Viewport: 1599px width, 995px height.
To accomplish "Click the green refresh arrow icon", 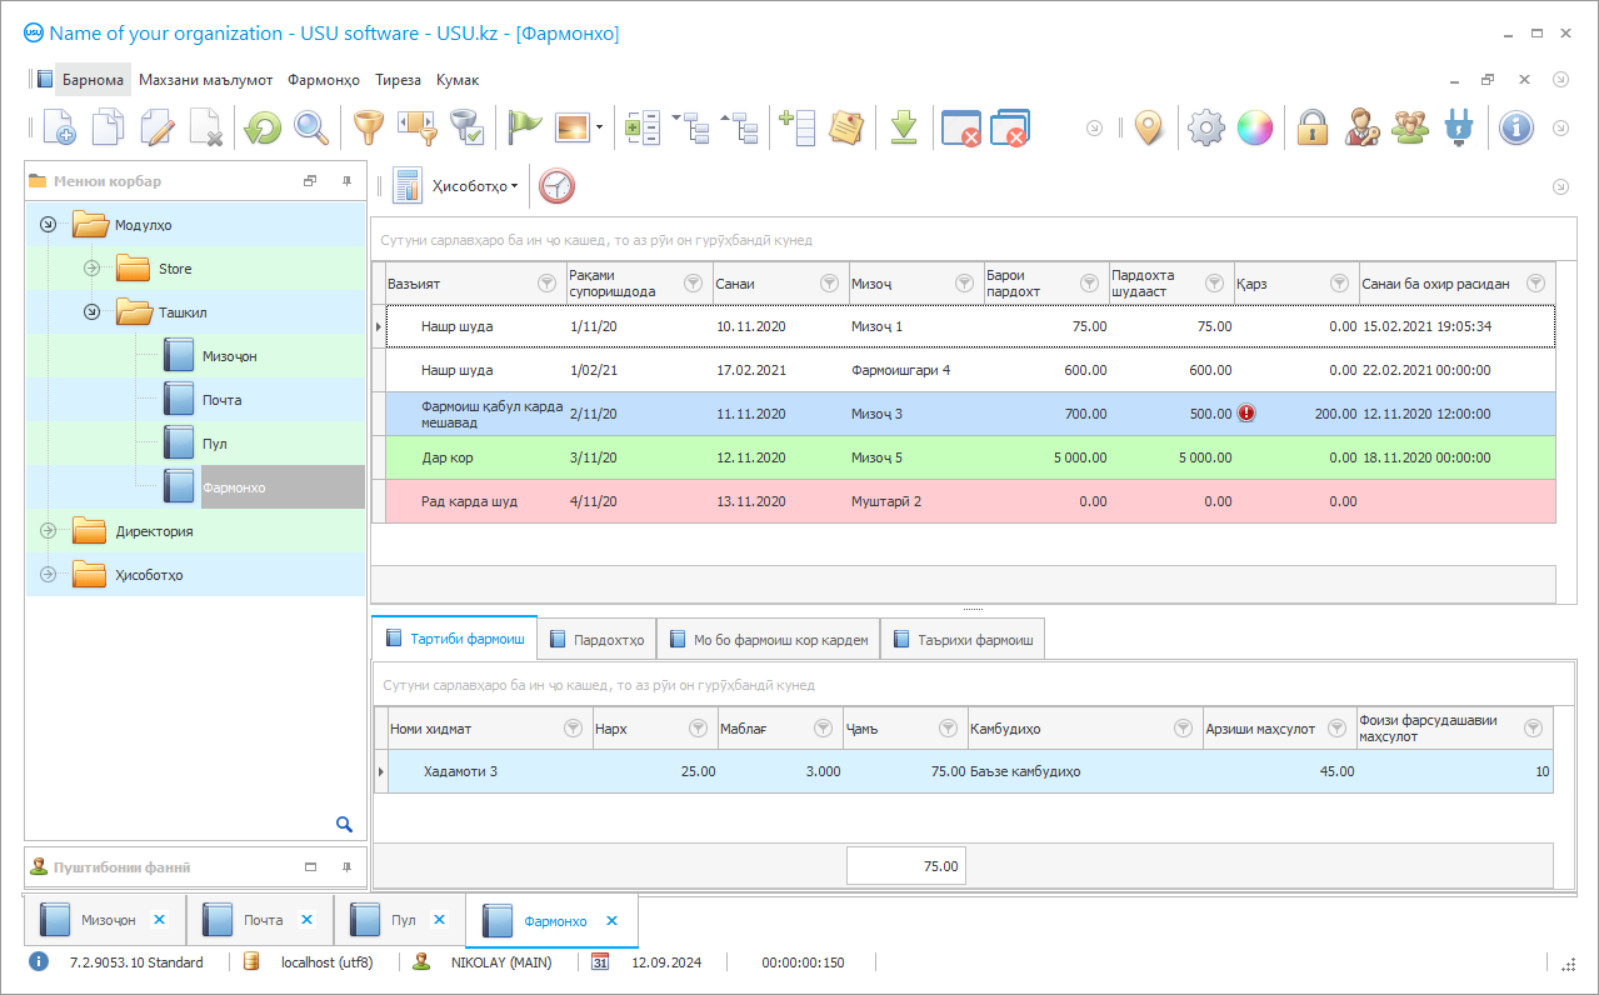I will click(263, 128).
